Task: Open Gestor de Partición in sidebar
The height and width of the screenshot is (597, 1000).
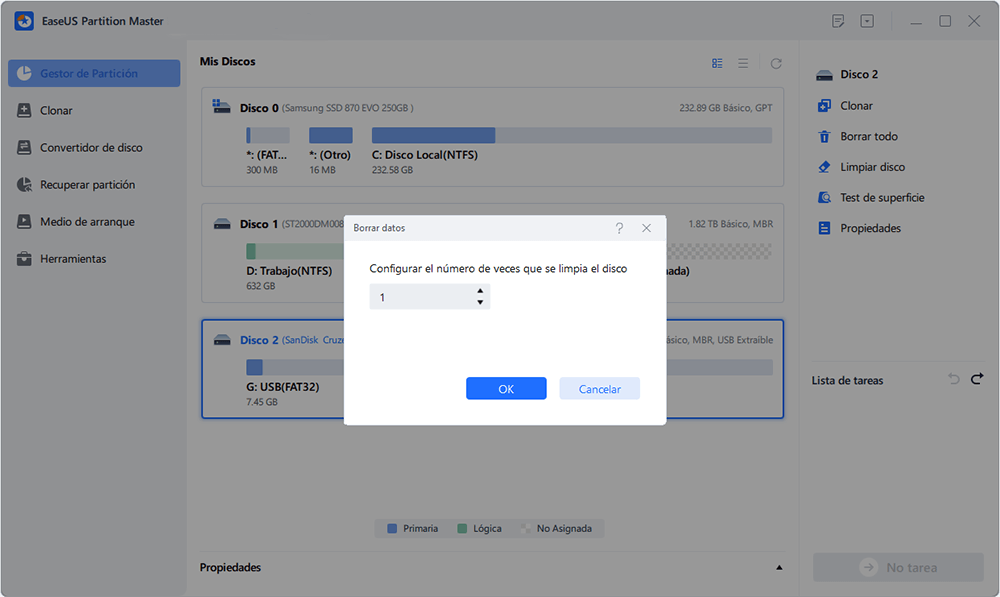Action: click(94, 73)
